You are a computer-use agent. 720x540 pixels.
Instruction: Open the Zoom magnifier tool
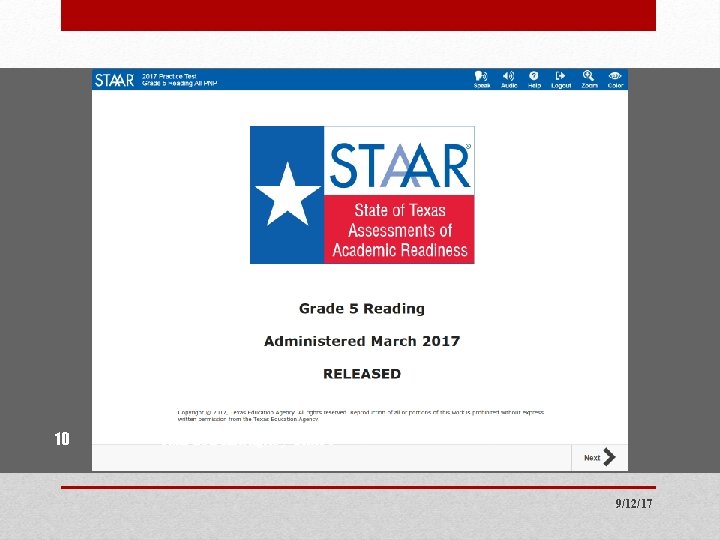point(589,79)
